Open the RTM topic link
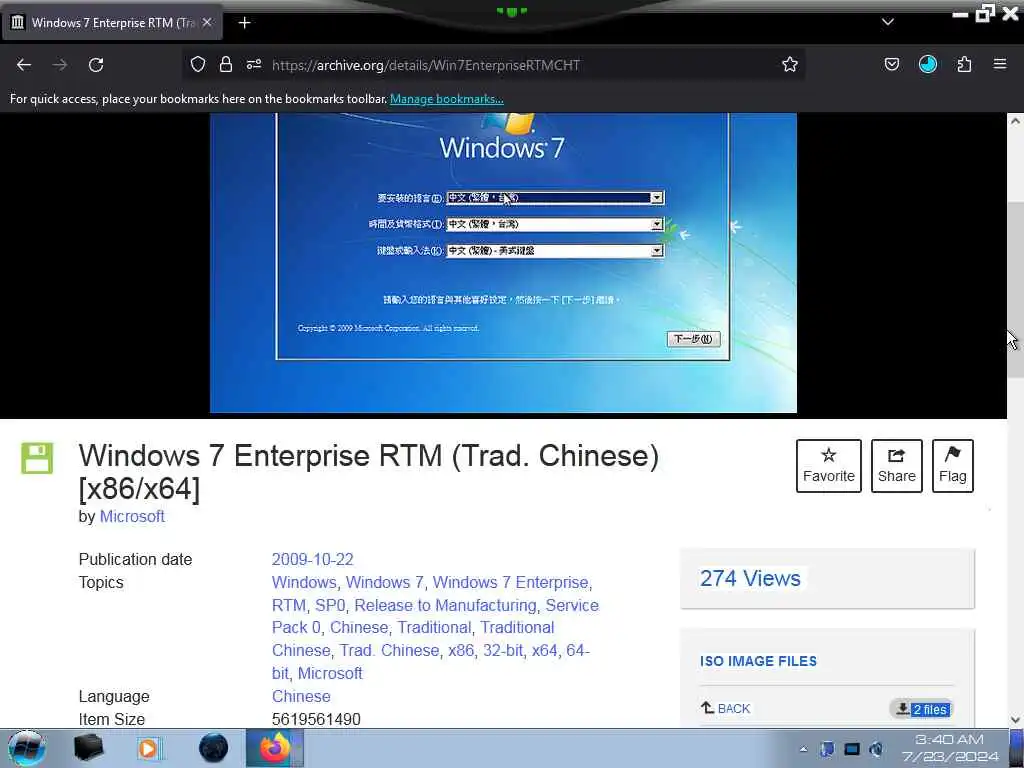1024x768 pixels. (x=288, y=605)
